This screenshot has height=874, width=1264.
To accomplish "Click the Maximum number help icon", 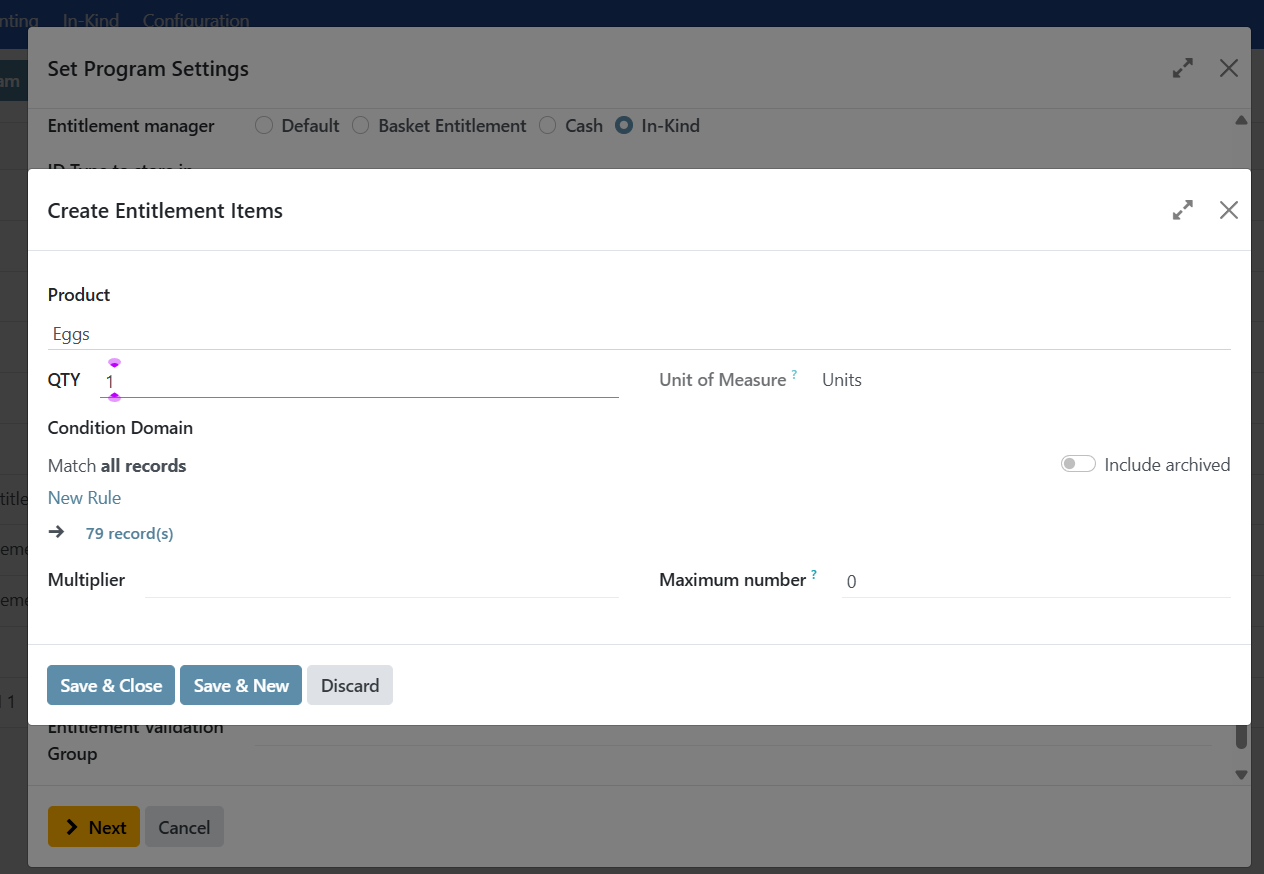I will click(814, 575).
